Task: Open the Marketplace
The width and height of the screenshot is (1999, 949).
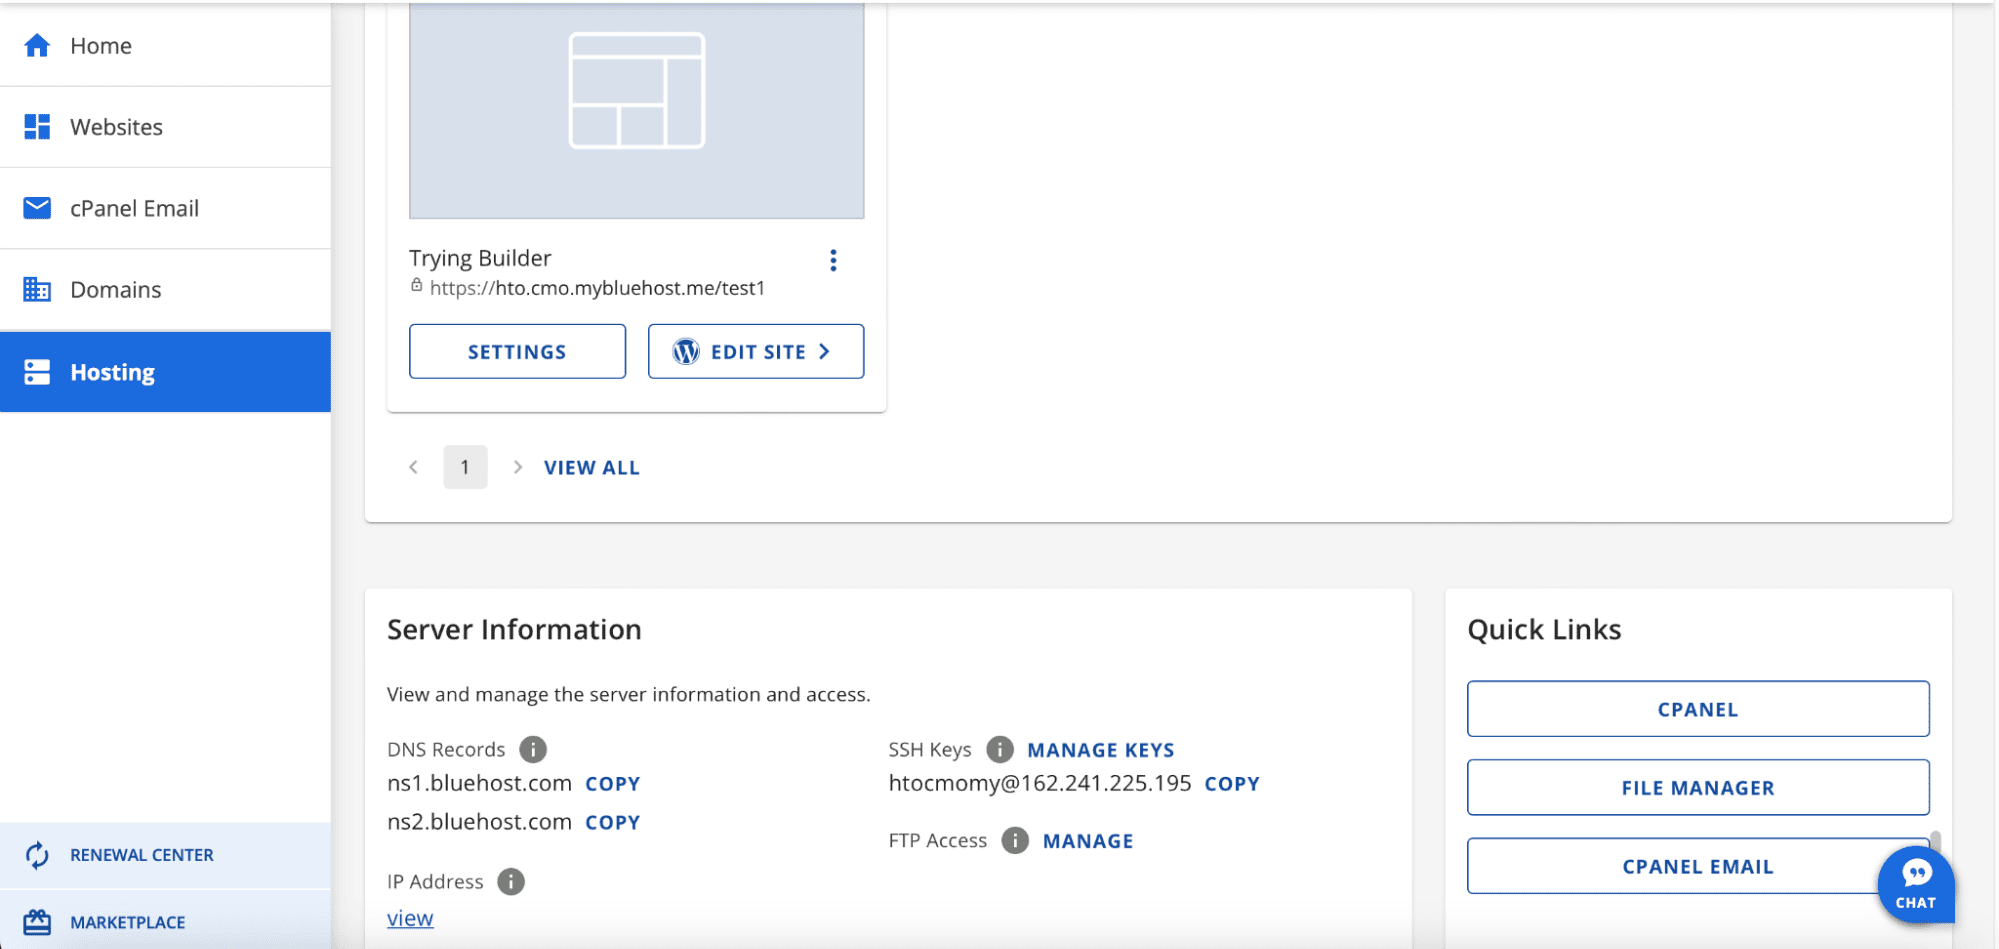Action: click(x=127, y=922)
